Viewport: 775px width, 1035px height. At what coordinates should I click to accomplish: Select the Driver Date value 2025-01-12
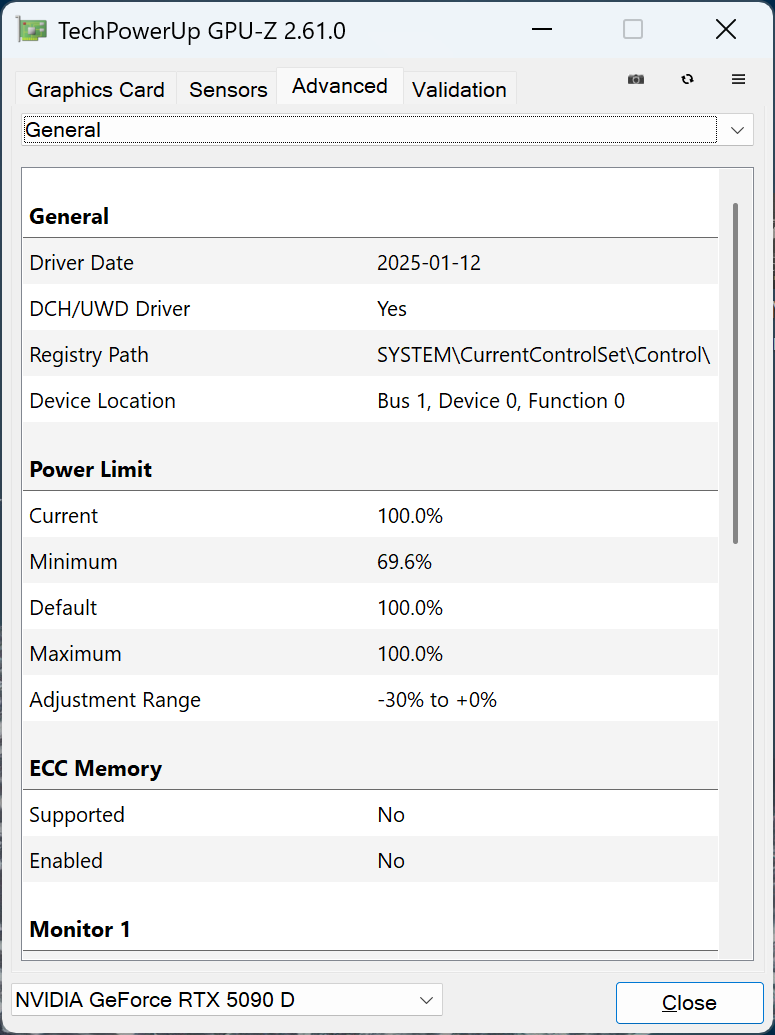click(428, 263)
